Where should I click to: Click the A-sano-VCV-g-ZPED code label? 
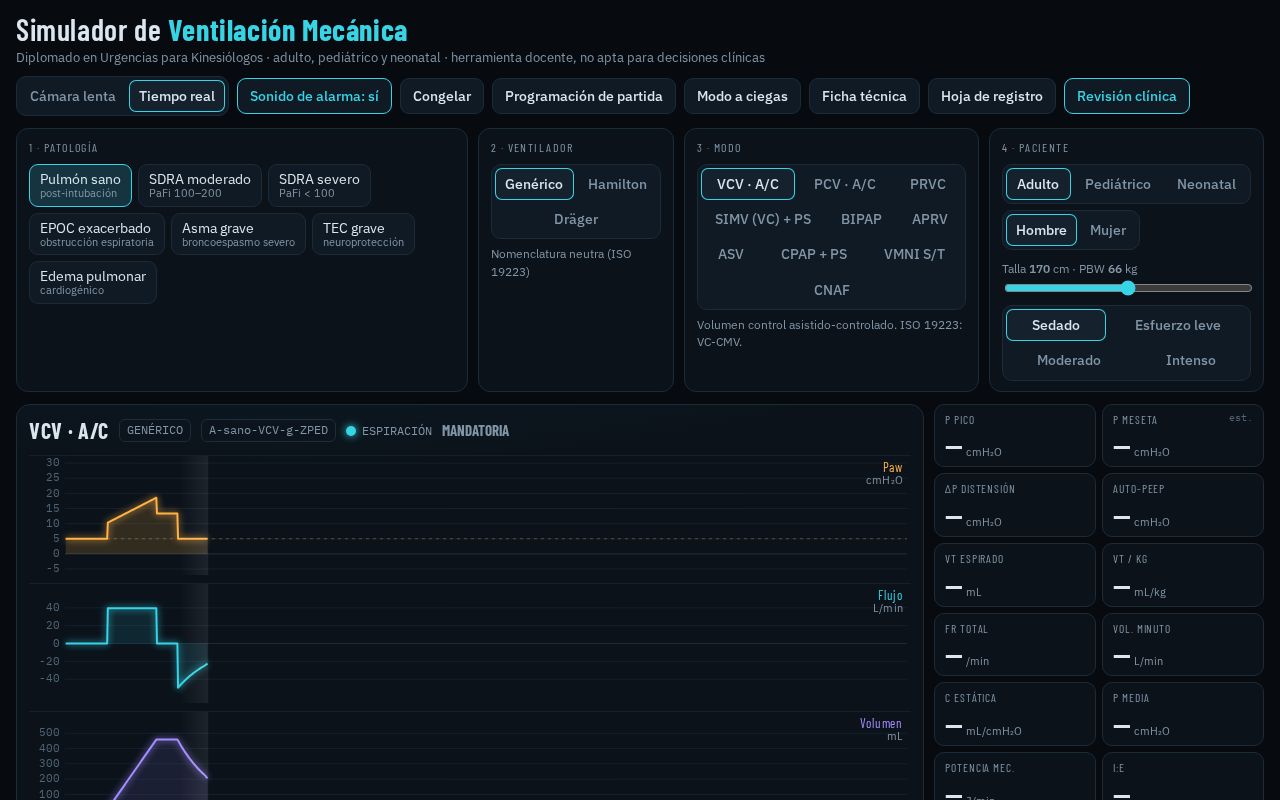pos(268,431)
